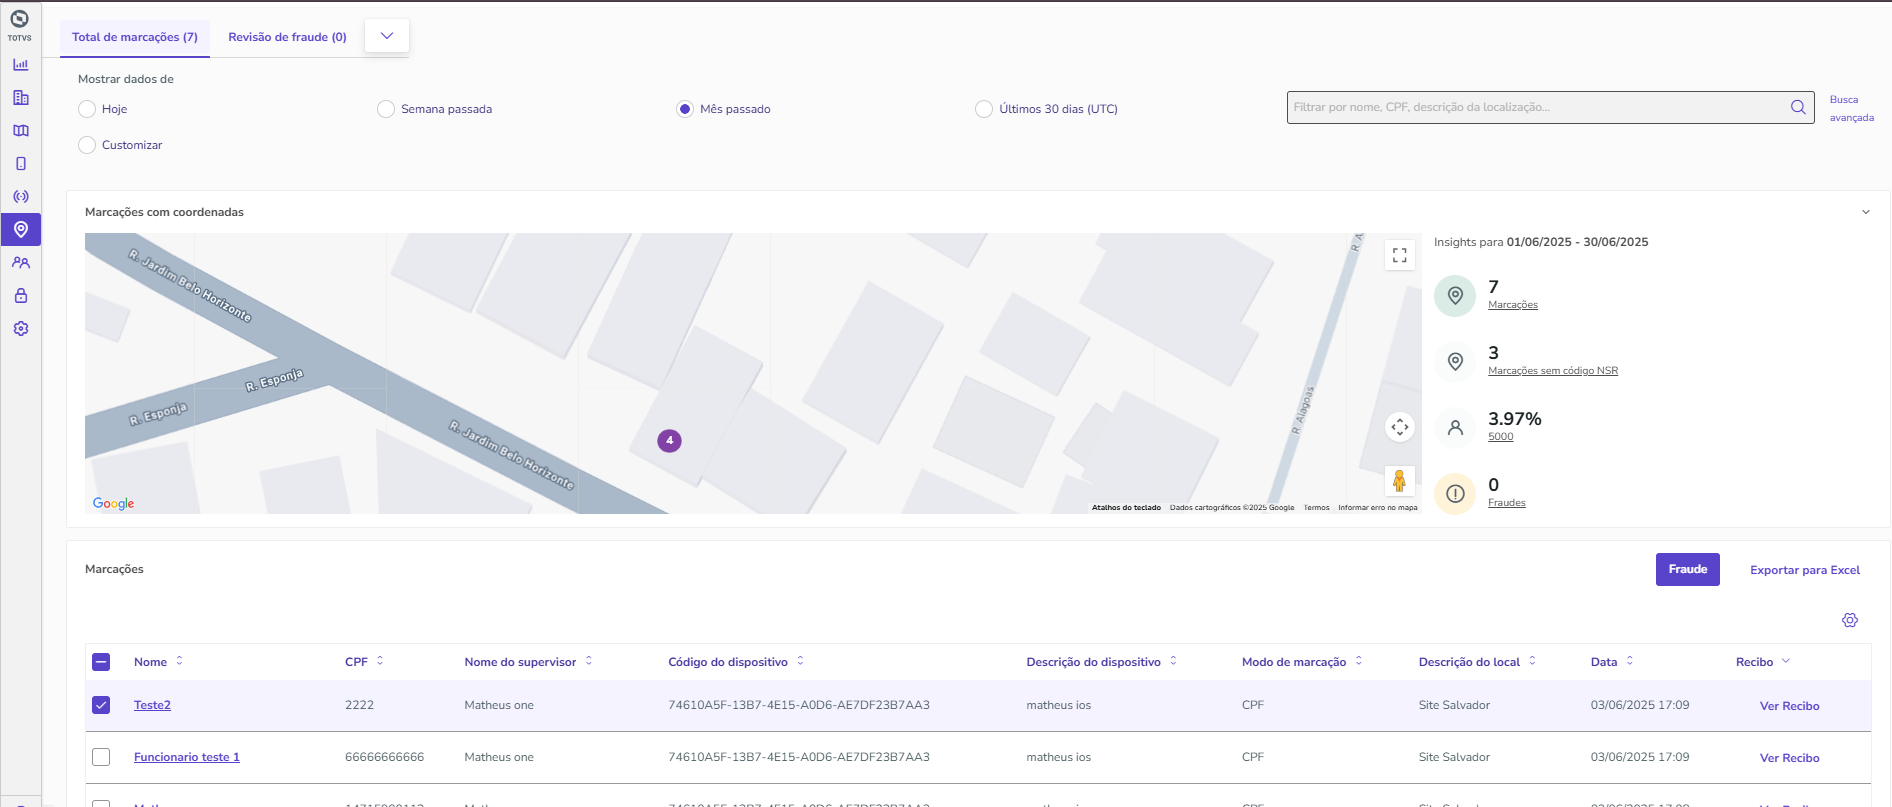Enter fullscreen on the map
Screen dimensions: 1892x807
[1400, 255]
